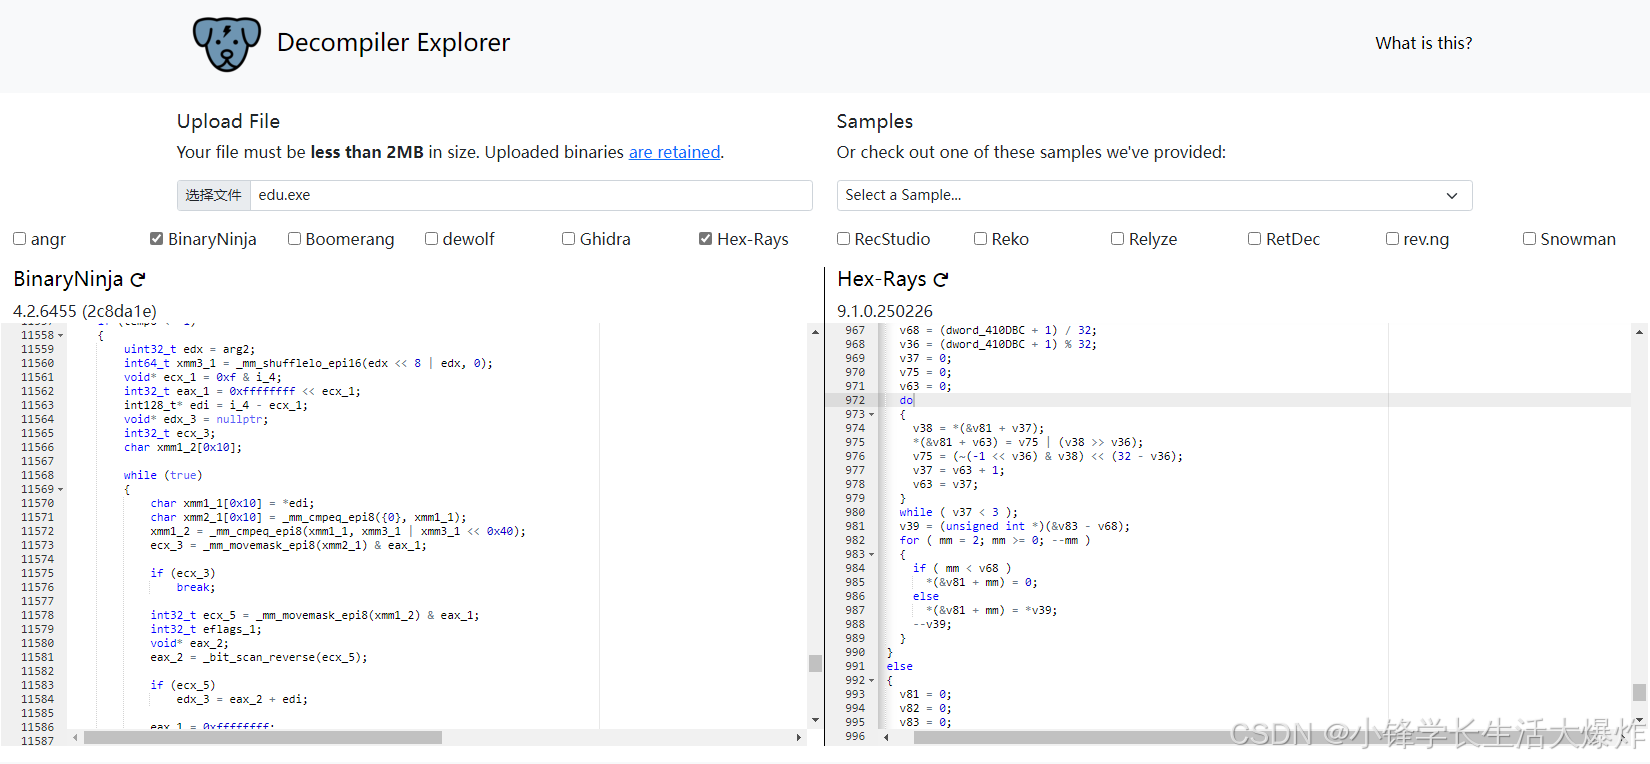Click the Hex-Rays pane heading
Image resolution: width=1650 pixels, height=764 pixels.
(x=882, y=279)
